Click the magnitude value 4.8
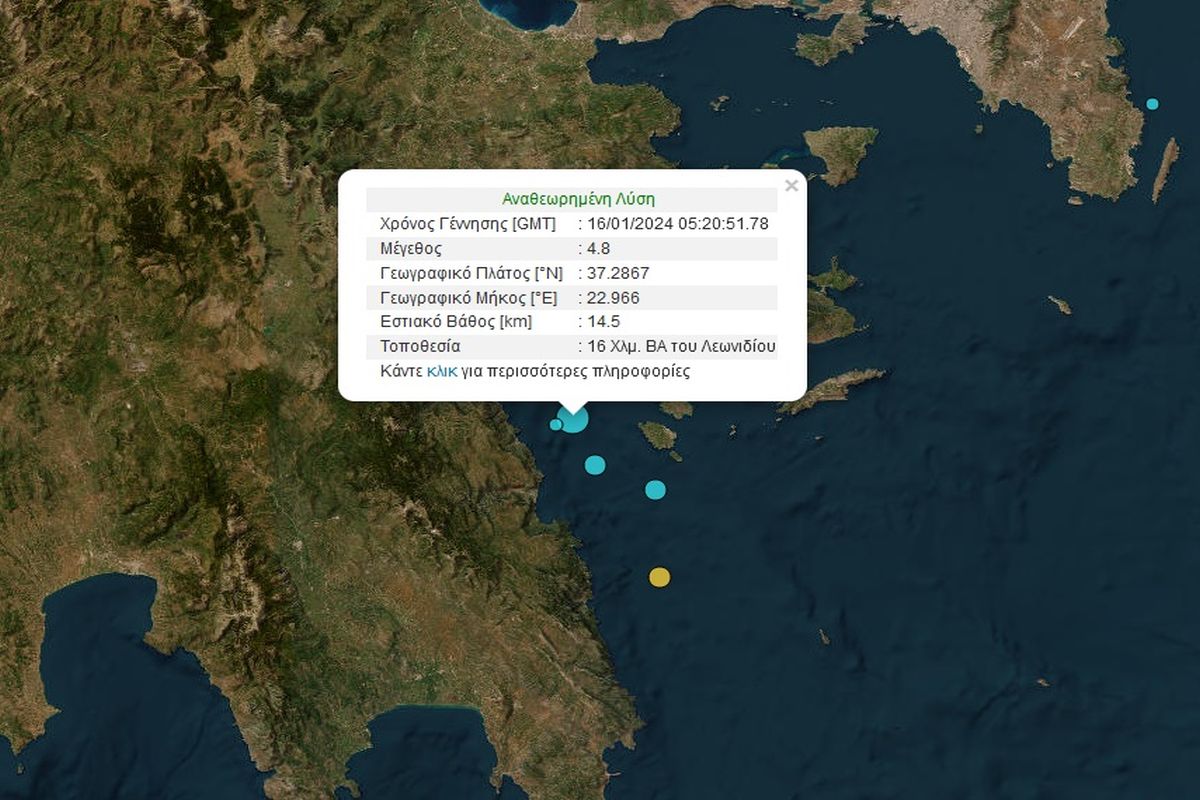 click(595, 248)
